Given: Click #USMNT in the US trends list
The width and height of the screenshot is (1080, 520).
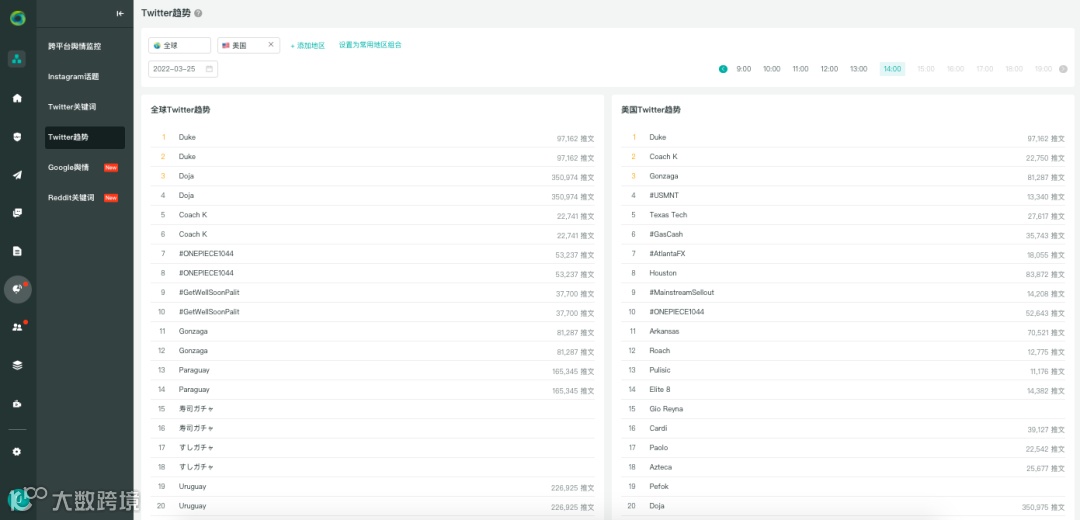Looking at the screenshot, I should pyautogui.click(x=664, y=195).
